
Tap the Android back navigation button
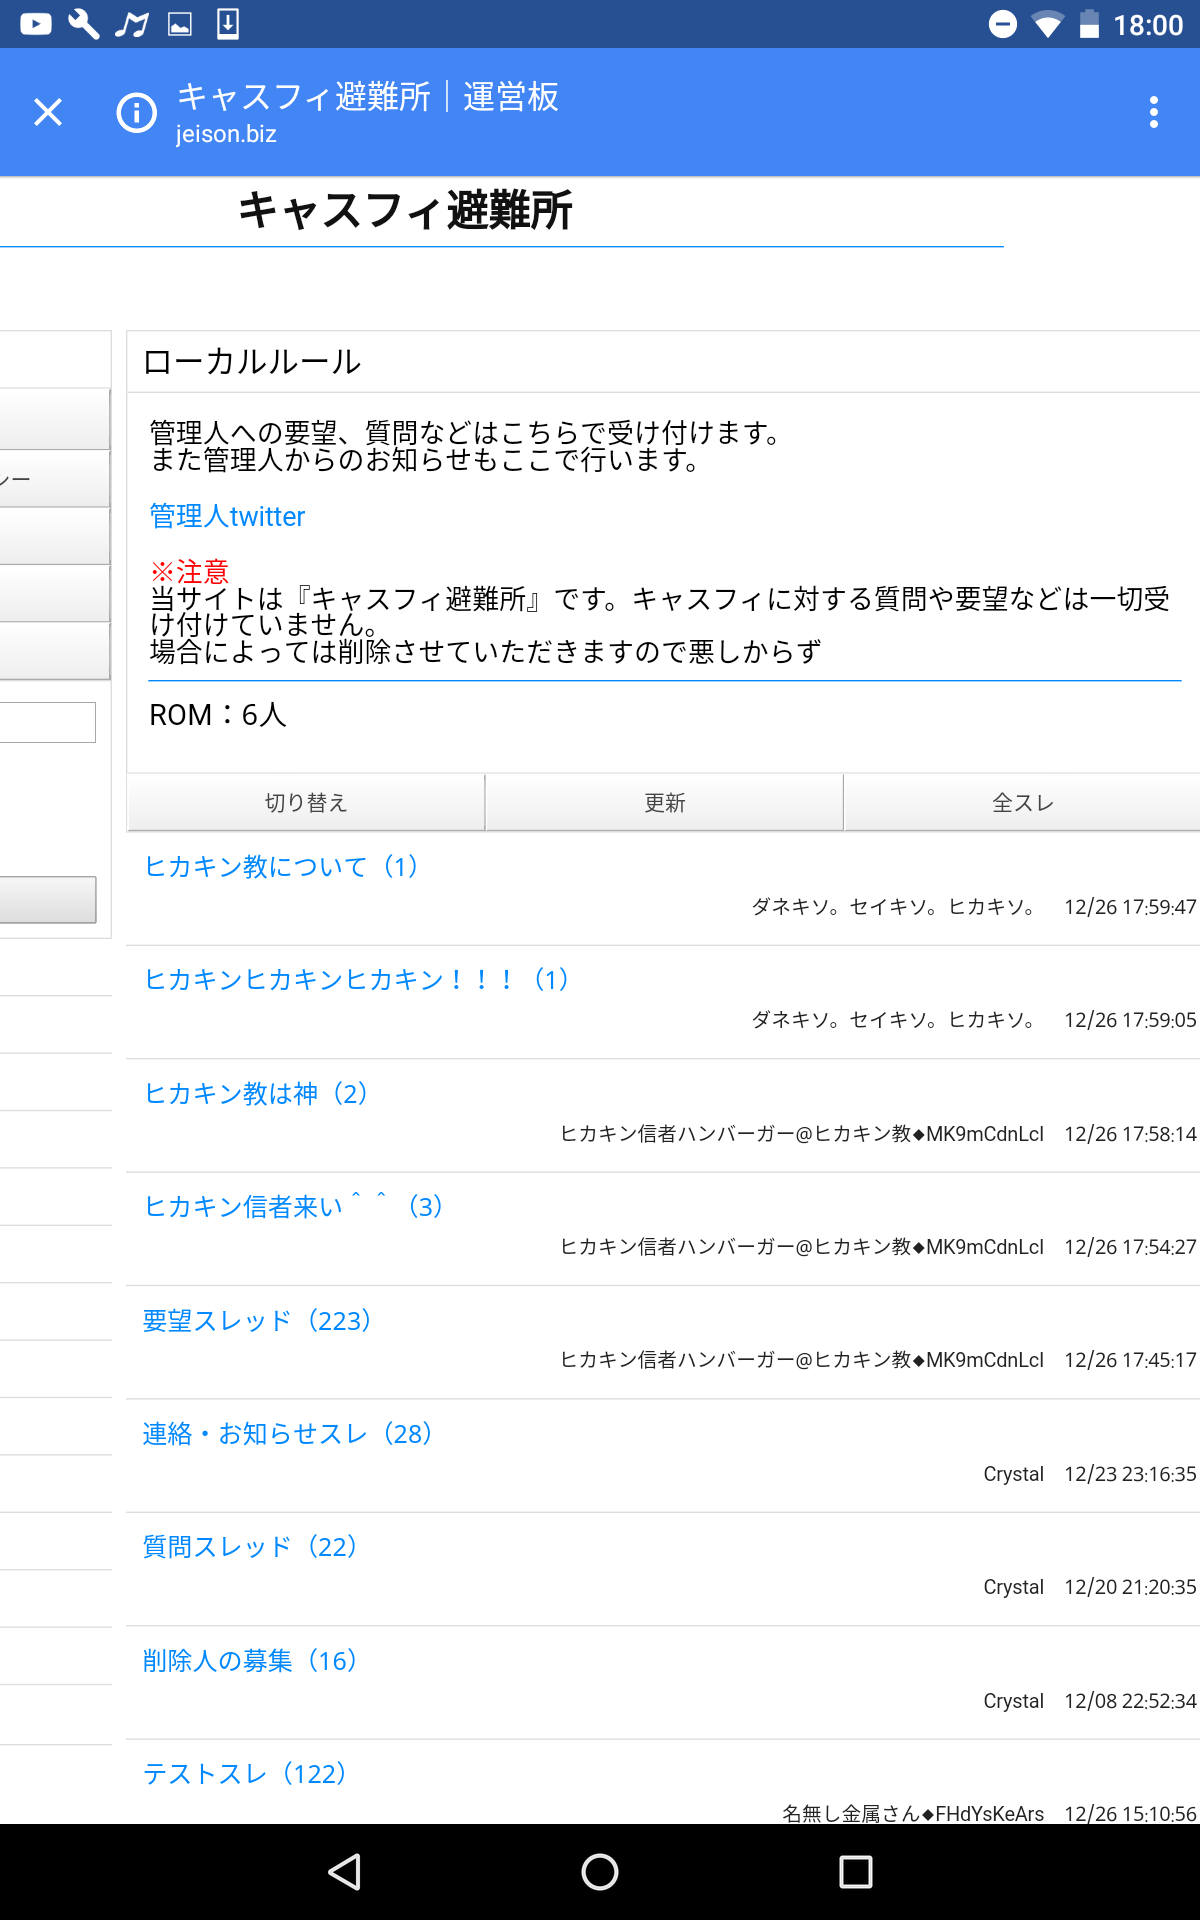[x=345, y=1871]
